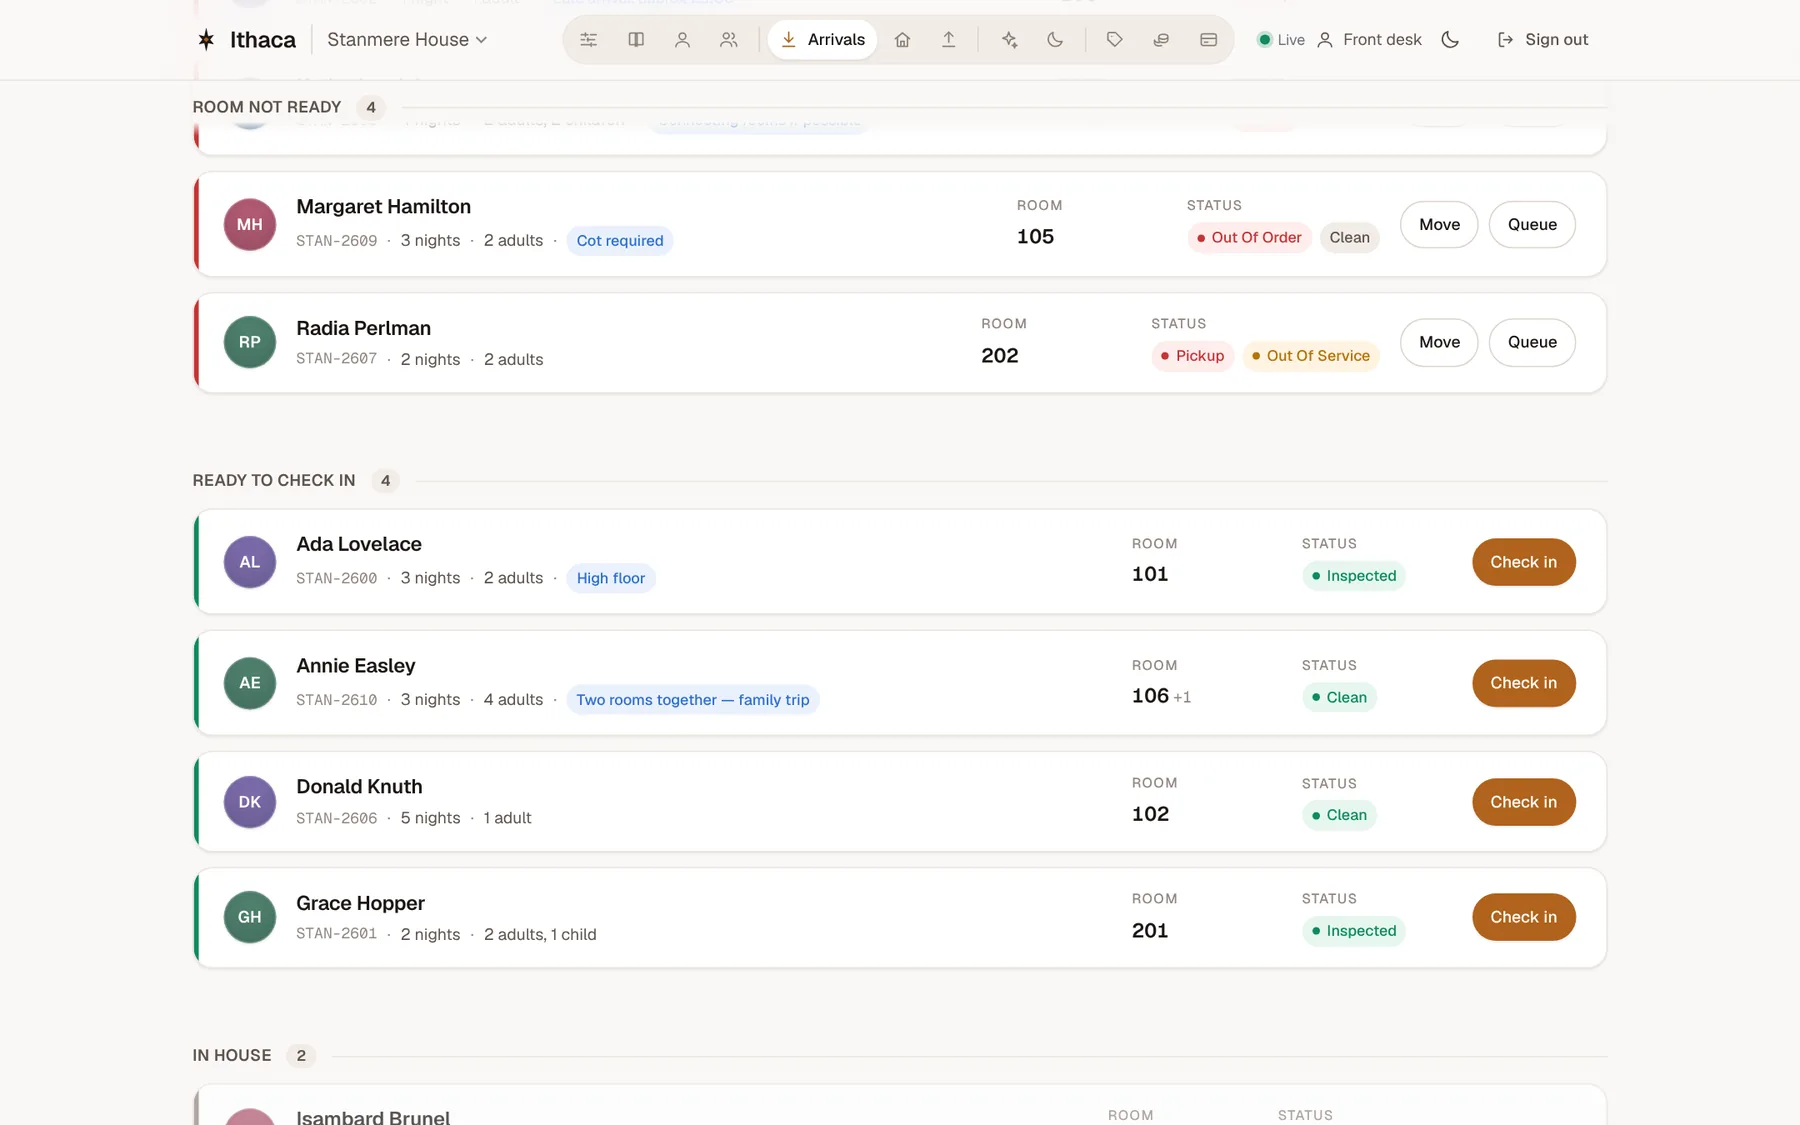1800x1125 pixels.
Task: Click the DK avatar for Donald Knuth
Action: tap(250, 802)
